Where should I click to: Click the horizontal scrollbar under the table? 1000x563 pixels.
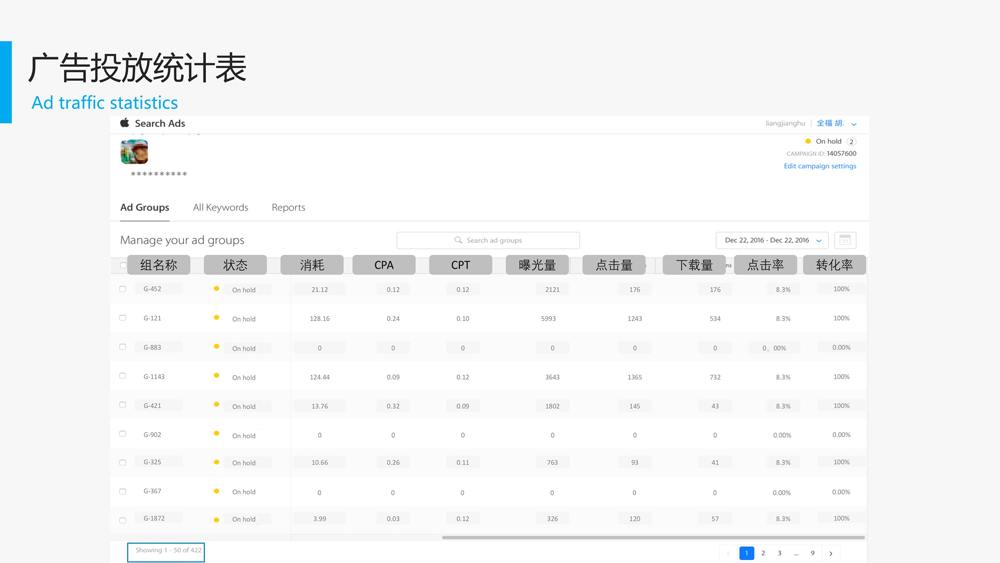pyautogui.click(x=652, y=537)
